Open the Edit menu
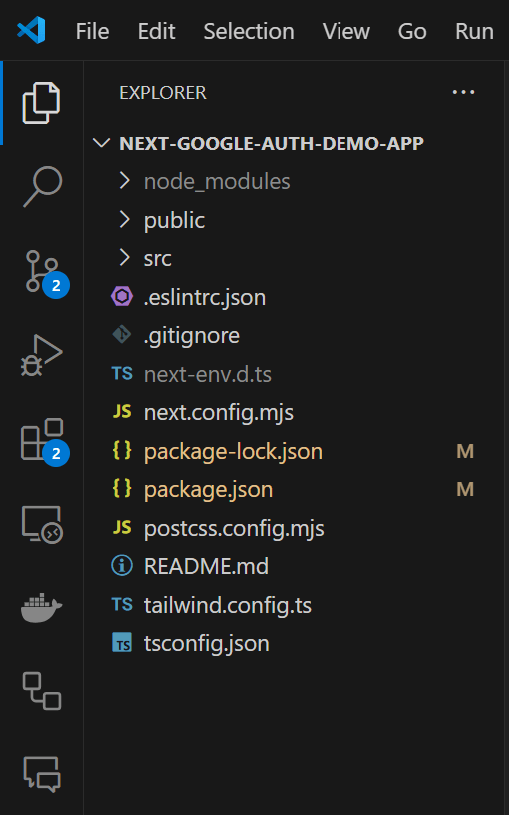The height and width of the screenshot is (815, 509). (156, 31)
